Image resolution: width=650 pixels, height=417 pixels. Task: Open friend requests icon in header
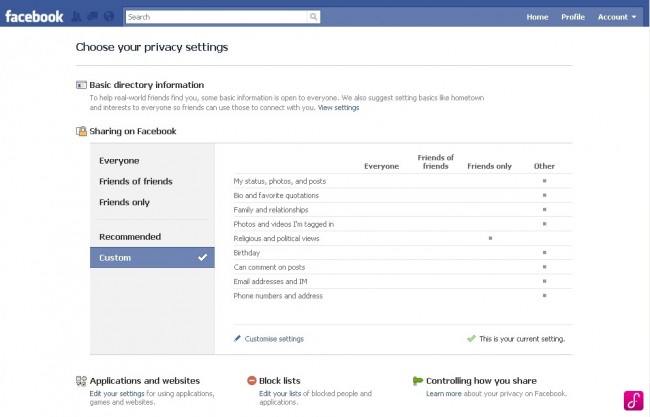click(76, 17)
